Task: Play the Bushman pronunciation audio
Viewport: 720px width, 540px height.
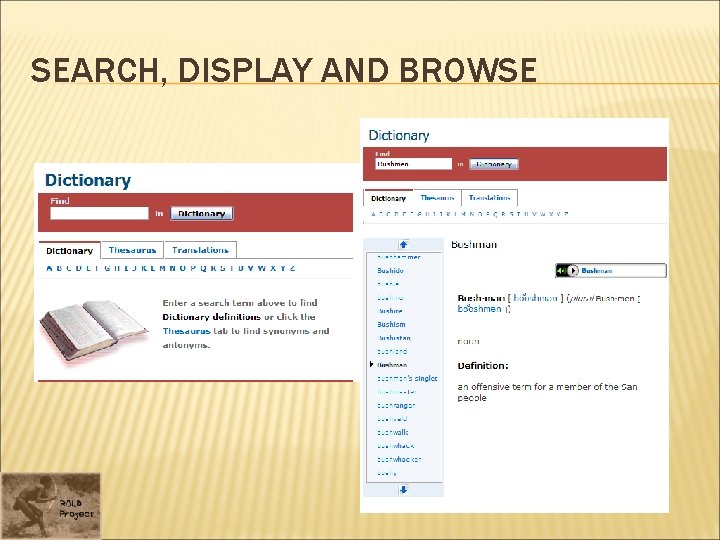Action: pyautogui.click(x=573, y=271)
